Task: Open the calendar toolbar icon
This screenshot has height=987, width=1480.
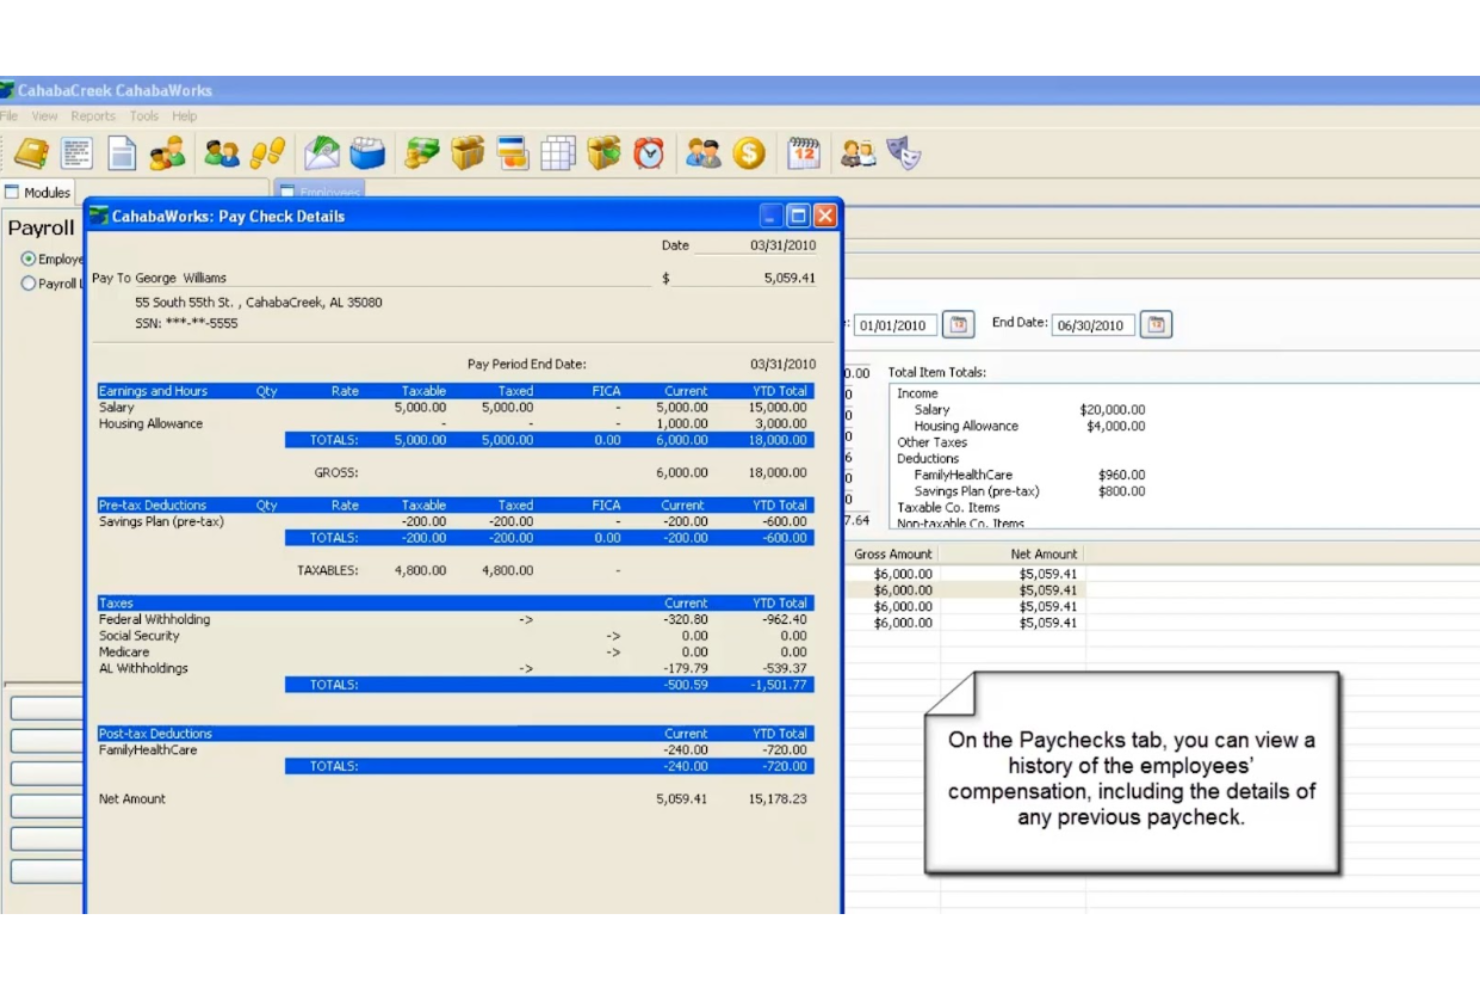Action: tap(804, 153)
